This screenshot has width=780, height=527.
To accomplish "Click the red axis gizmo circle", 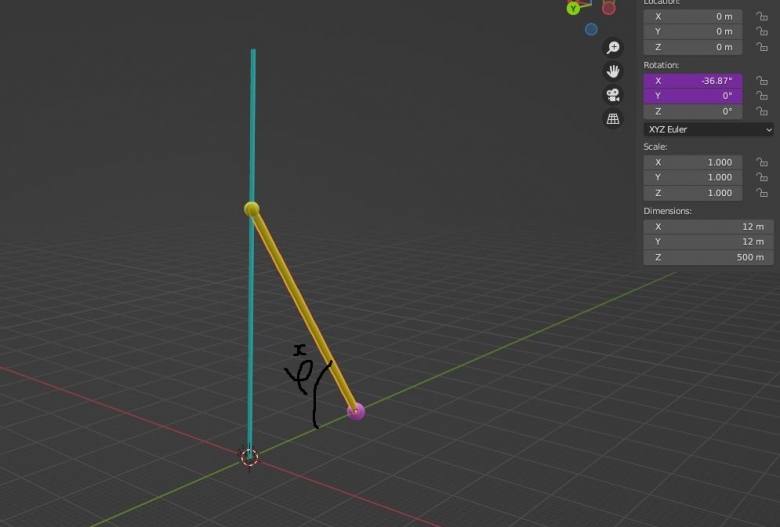I will point(608,8).
